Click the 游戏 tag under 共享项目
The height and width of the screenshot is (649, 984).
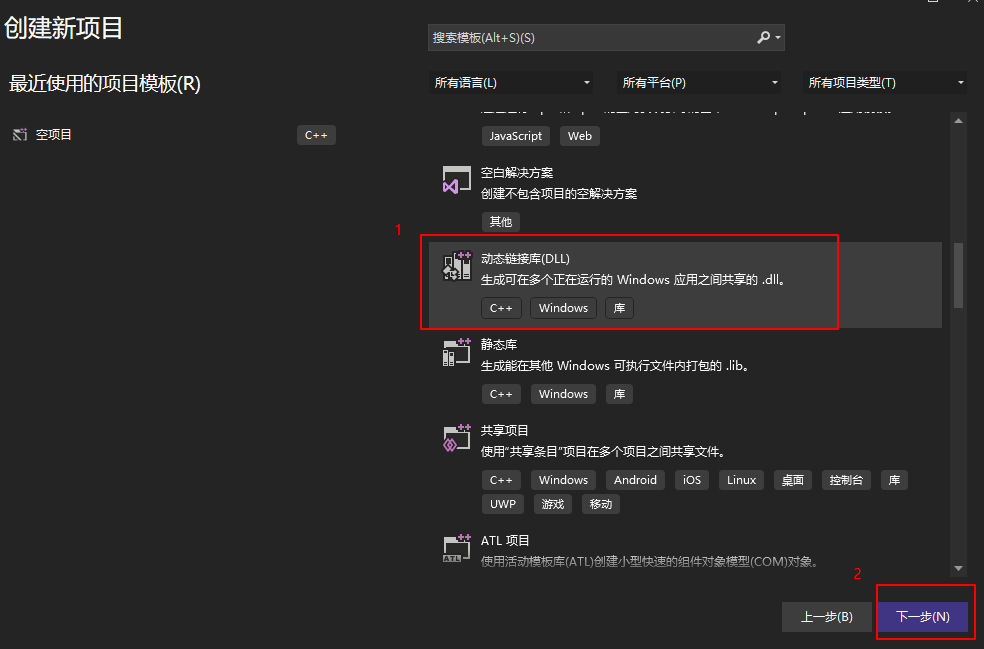[553, 504]
